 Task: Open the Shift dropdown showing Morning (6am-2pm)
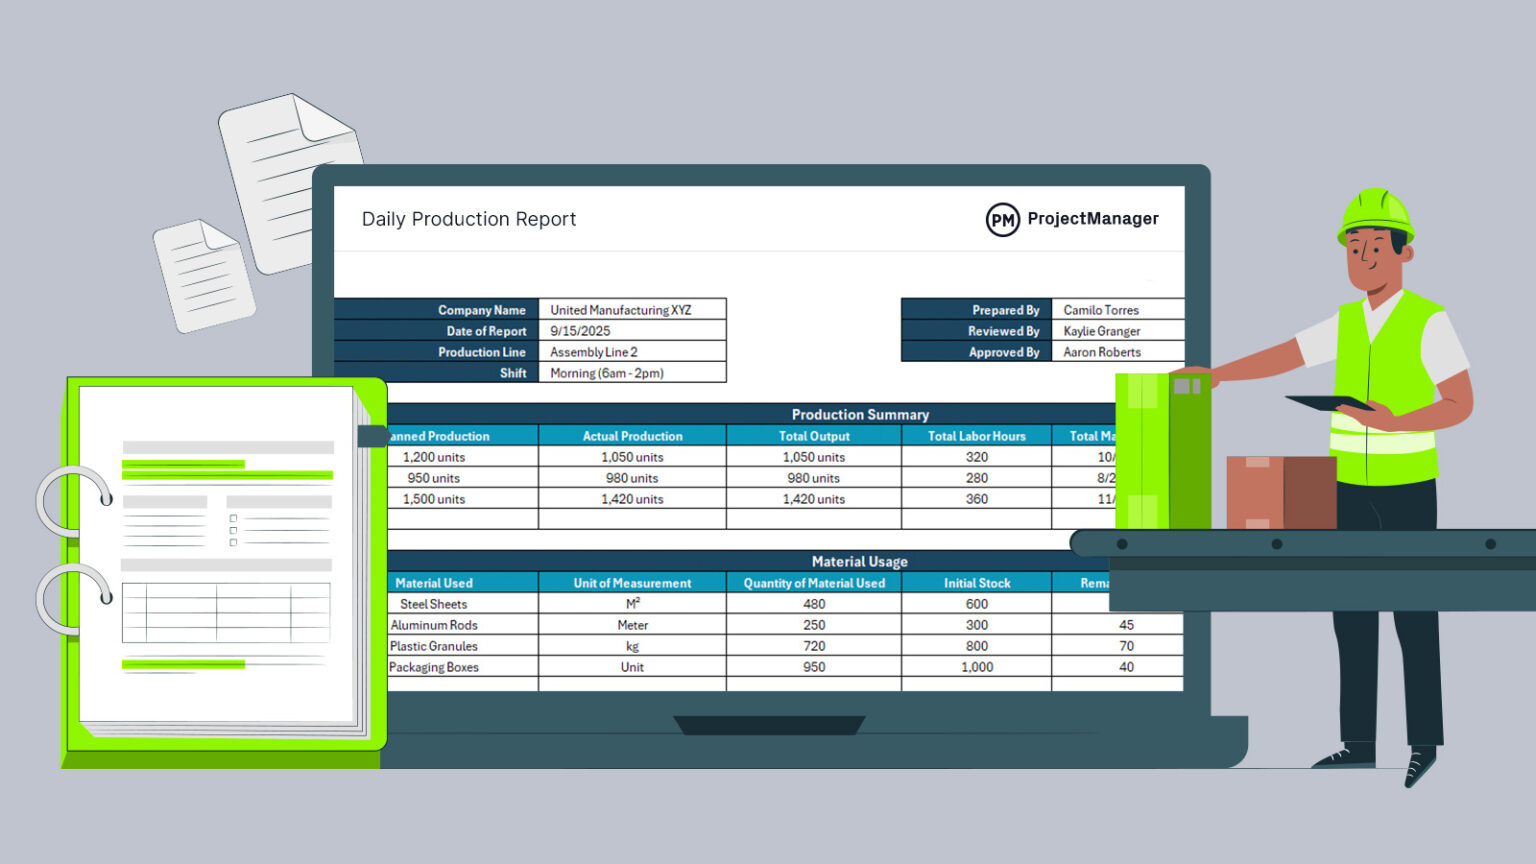[x=632, y=373]
